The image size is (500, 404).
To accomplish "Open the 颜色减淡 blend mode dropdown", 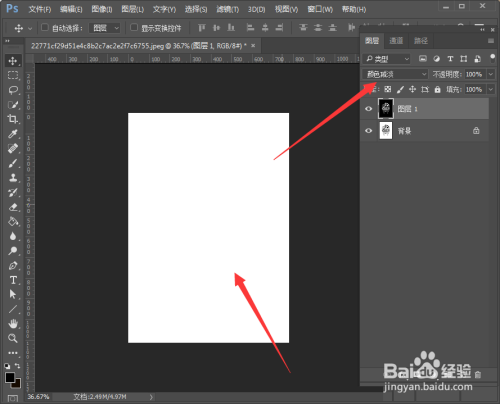I will click(x=395, y=74).
